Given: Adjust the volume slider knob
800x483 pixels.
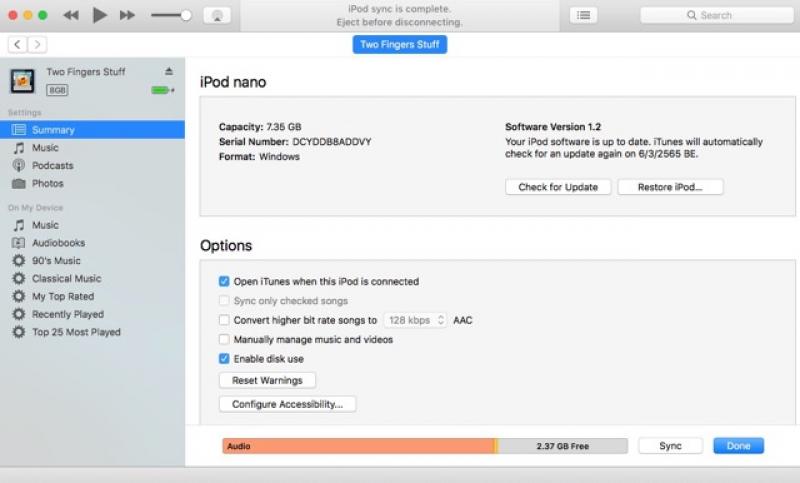Looking at the screenshot, I should coord(186,15).
